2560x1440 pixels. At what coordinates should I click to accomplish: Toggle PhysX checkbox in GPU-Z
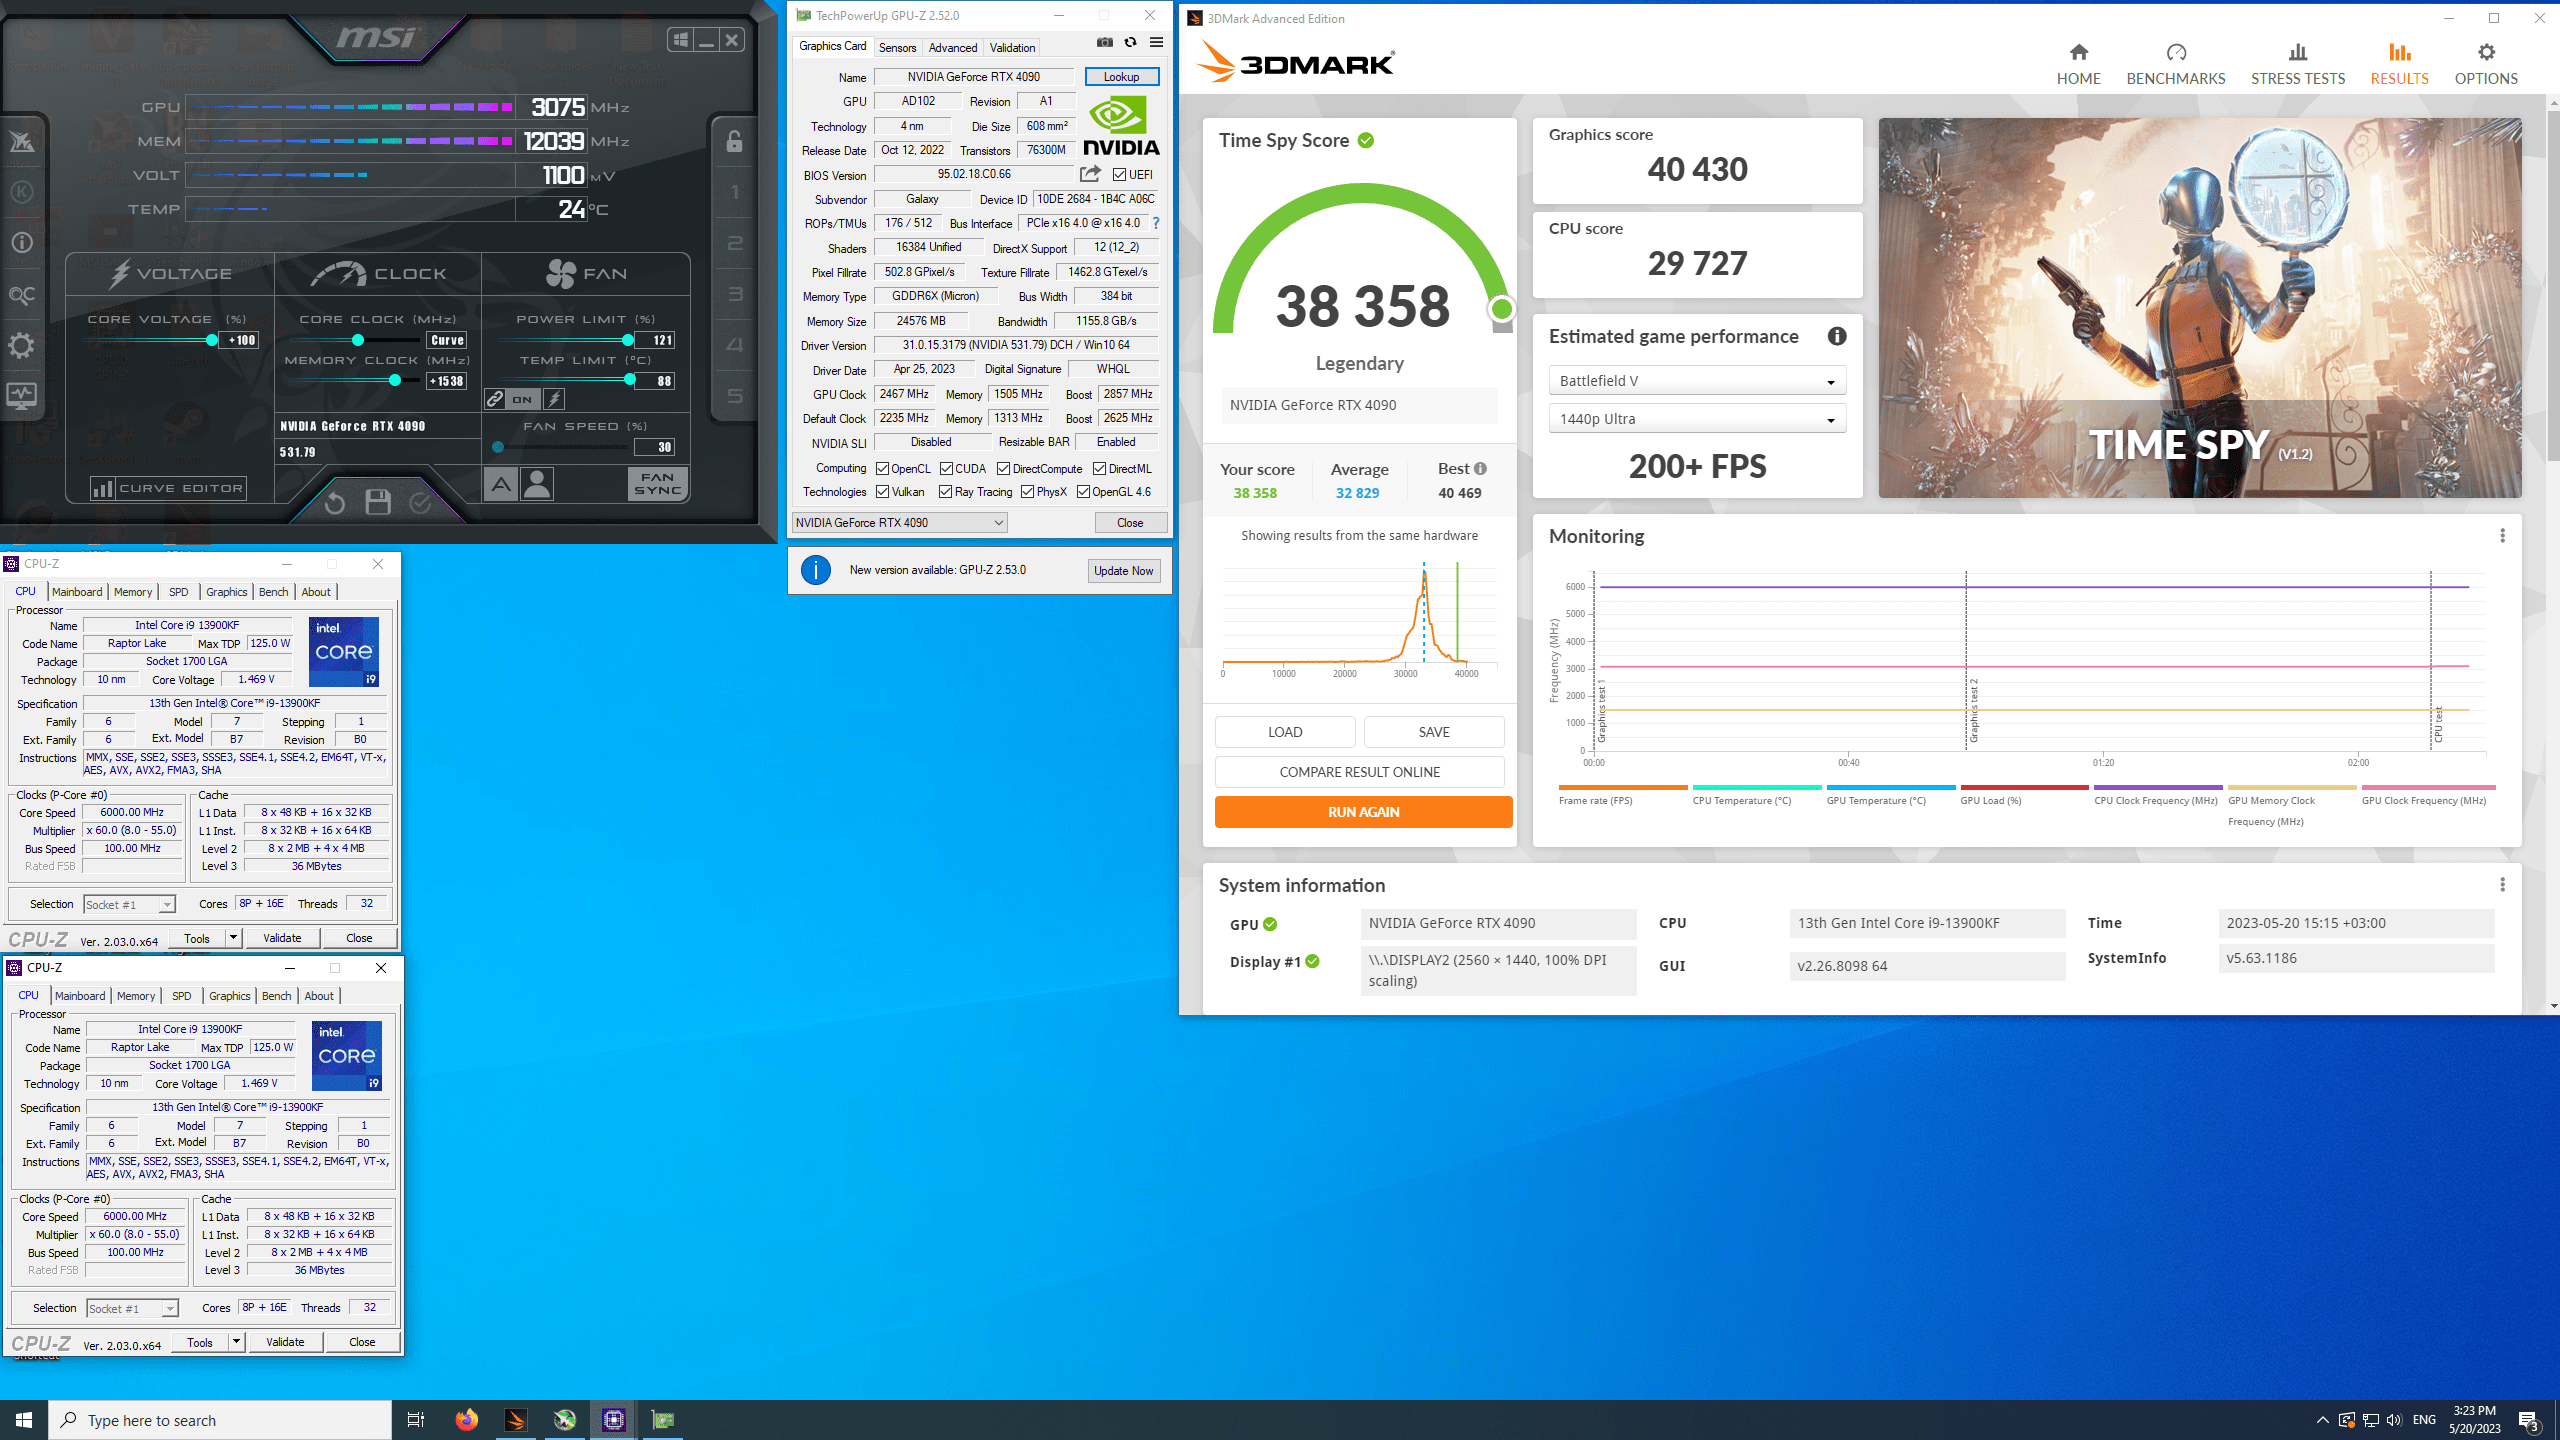coord(1027,492)
